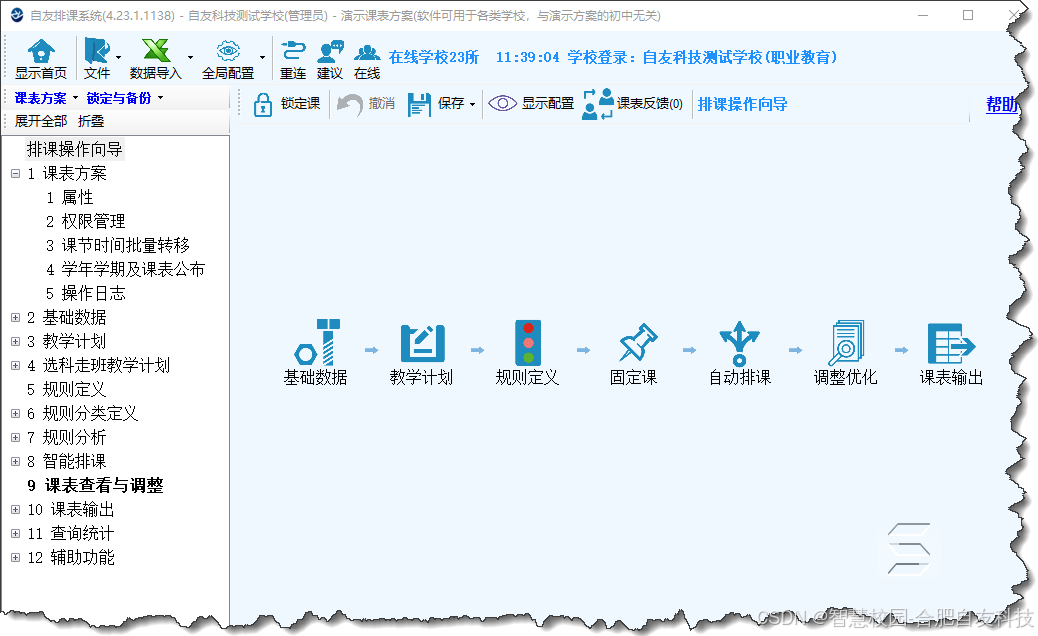This screenshot has height=636, width=1038.
Task: Click the 调整优化 magnifier document icon
Action: [846, 342]
